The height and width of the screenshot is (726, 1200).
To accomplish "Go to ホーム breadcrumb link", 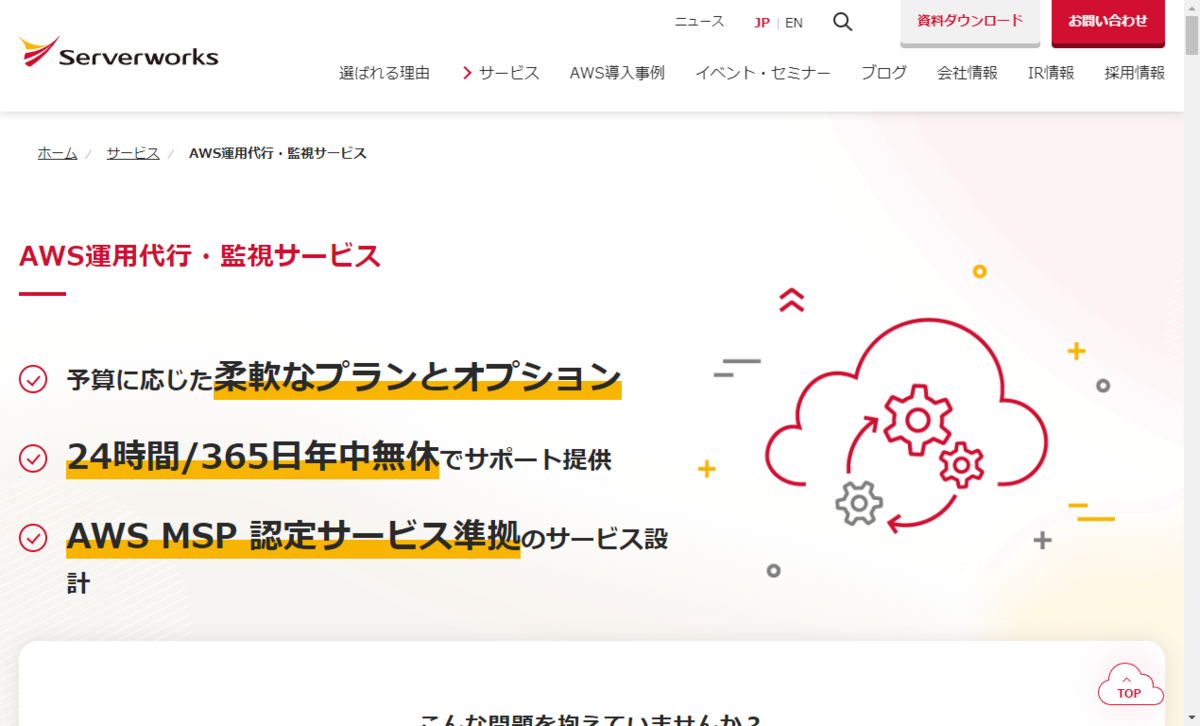I will click(57, 153).
